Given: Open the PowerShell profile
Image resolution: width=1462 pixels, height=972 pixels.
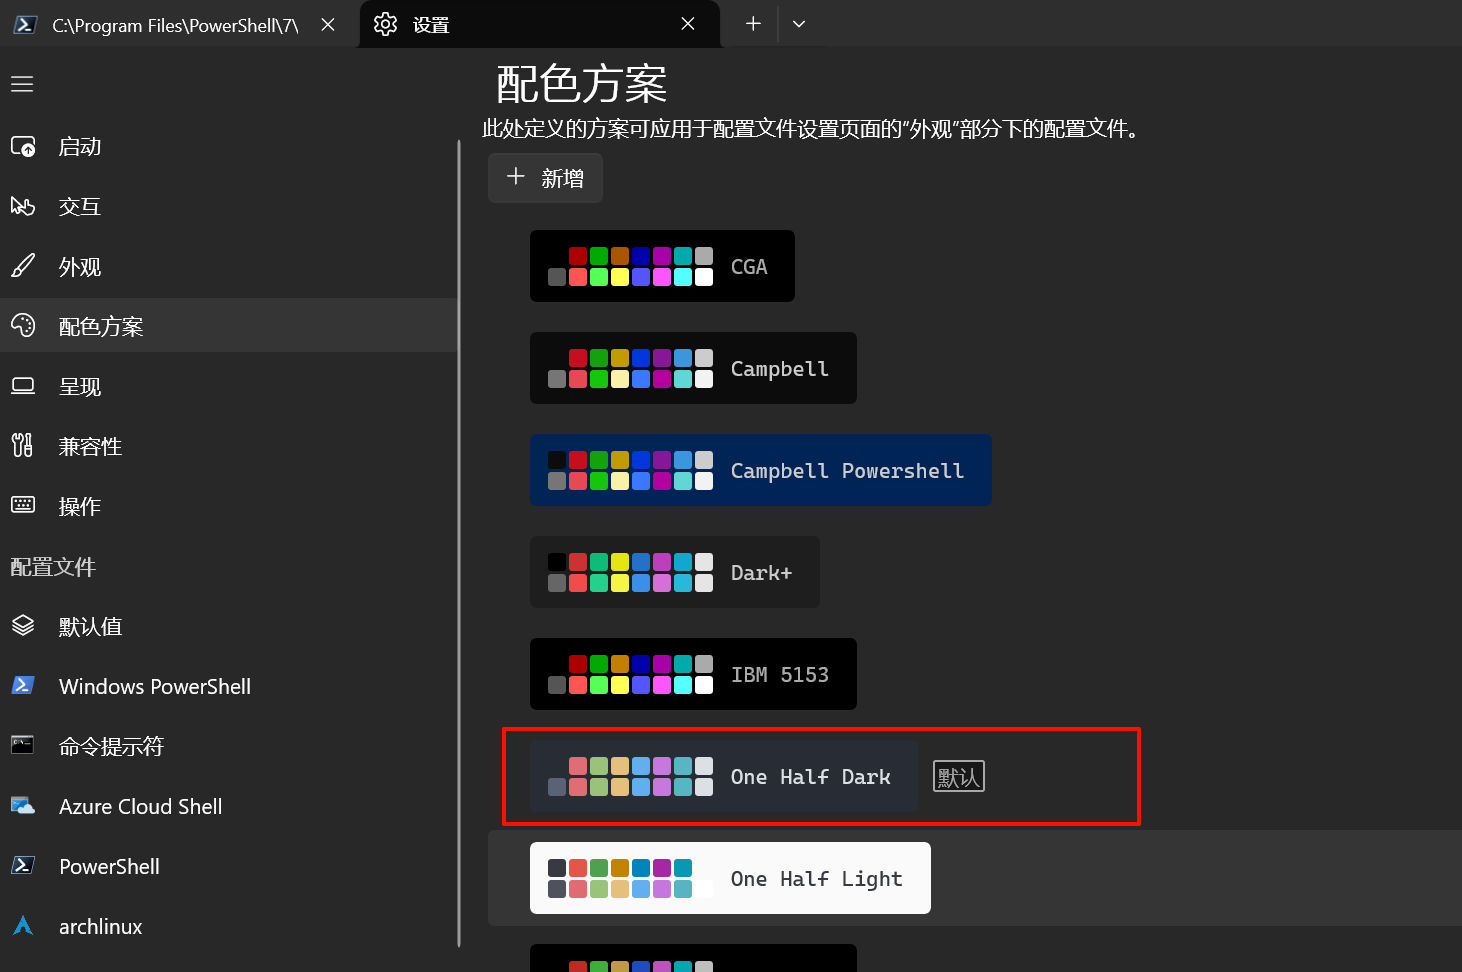Looking at the screenshot, I should [228, 866].
